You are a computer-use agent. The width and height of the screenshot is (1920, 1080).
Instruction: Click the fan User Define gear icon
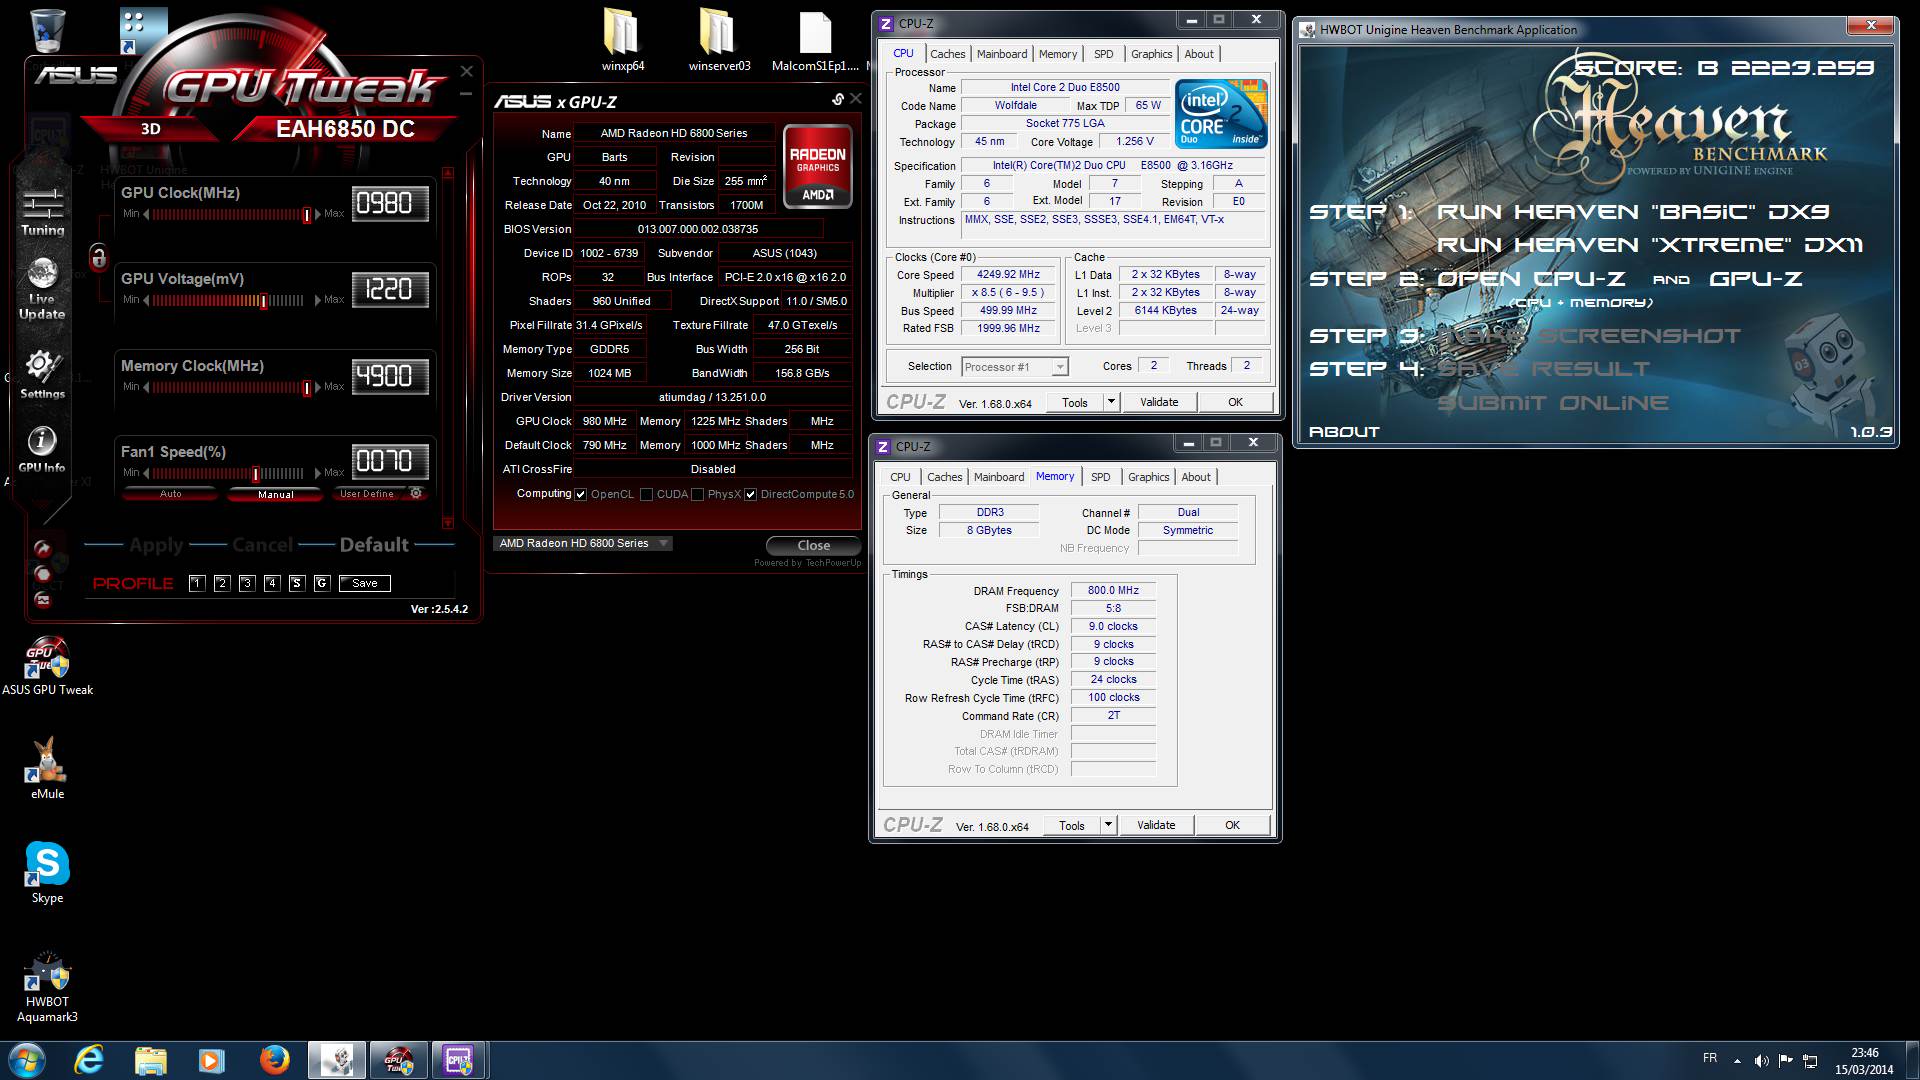(x=416, y=493)
